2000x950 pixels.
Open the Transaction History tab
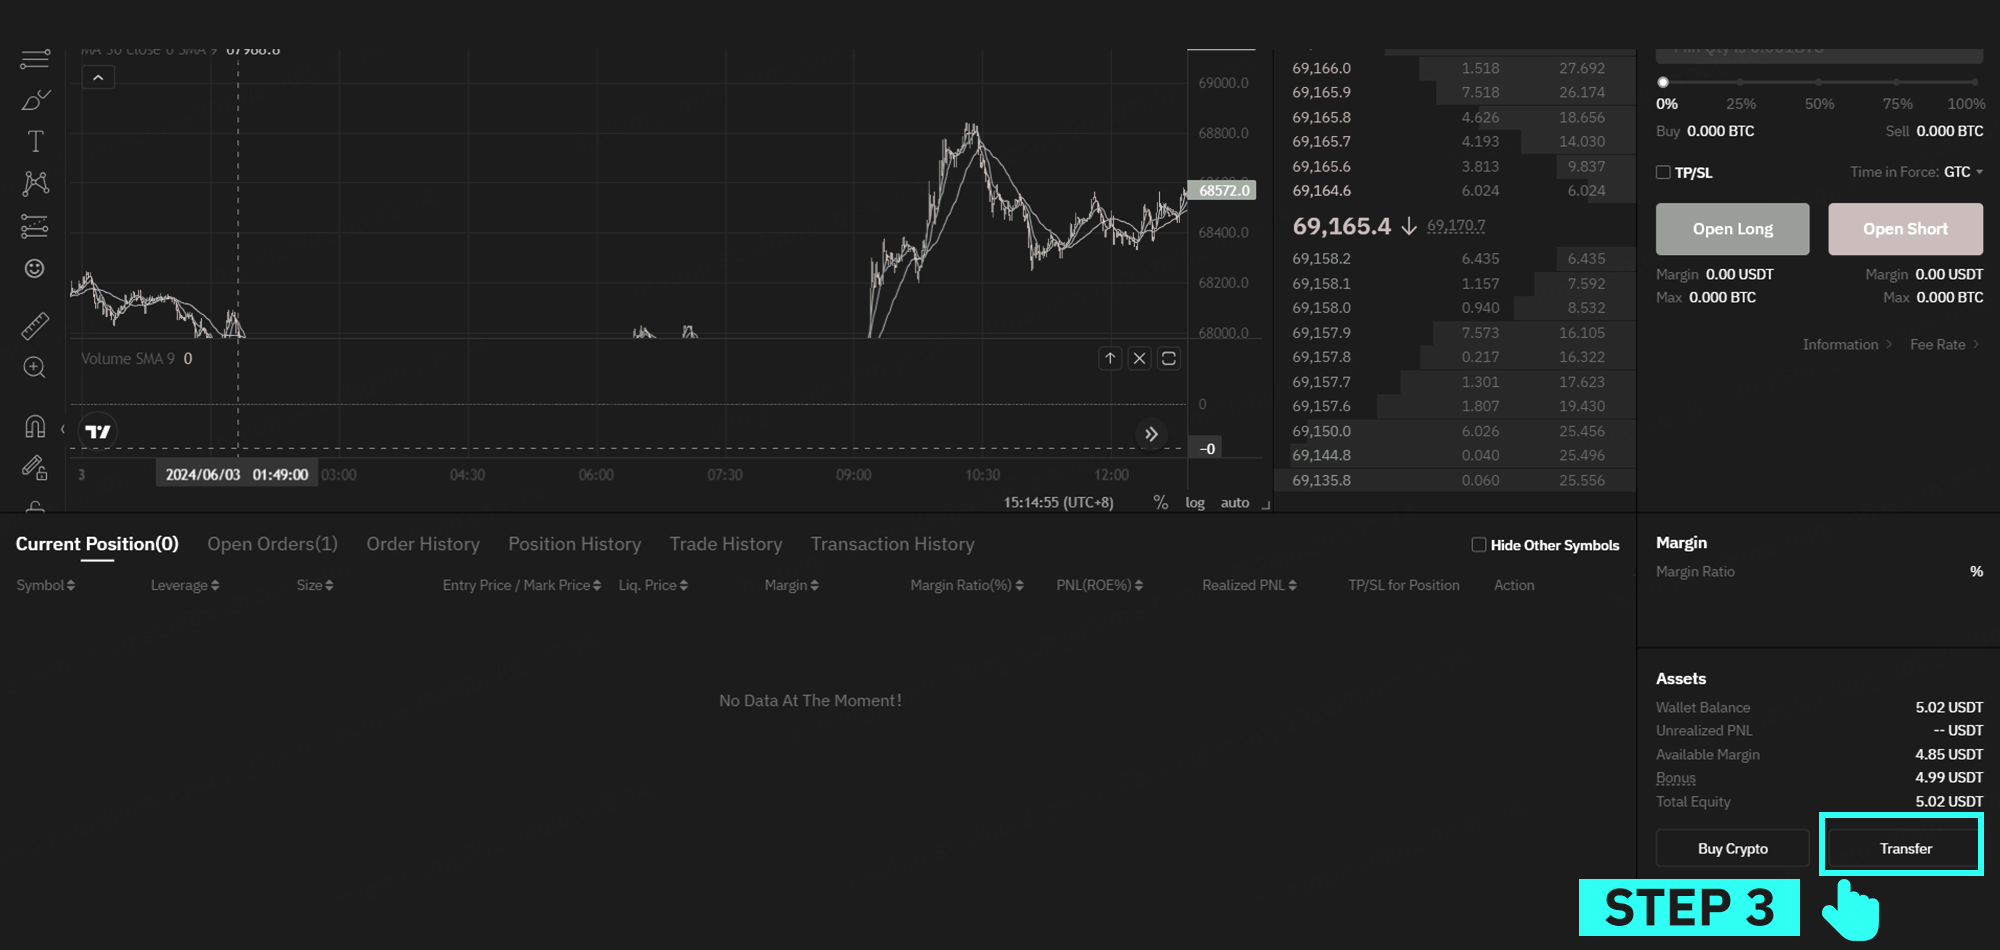pyautogui.click(x=892, y=544)
